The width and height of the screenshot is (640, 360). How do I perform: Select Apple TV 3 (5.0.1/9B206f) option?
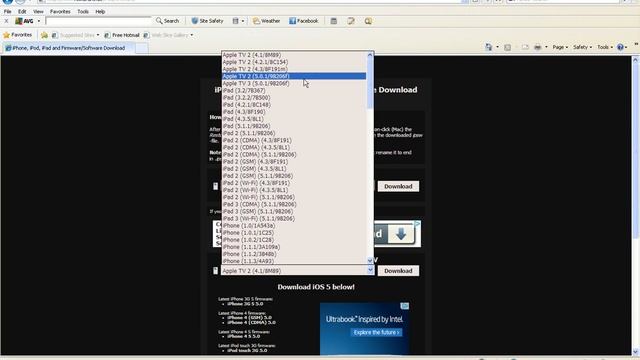tap(294, 83)
